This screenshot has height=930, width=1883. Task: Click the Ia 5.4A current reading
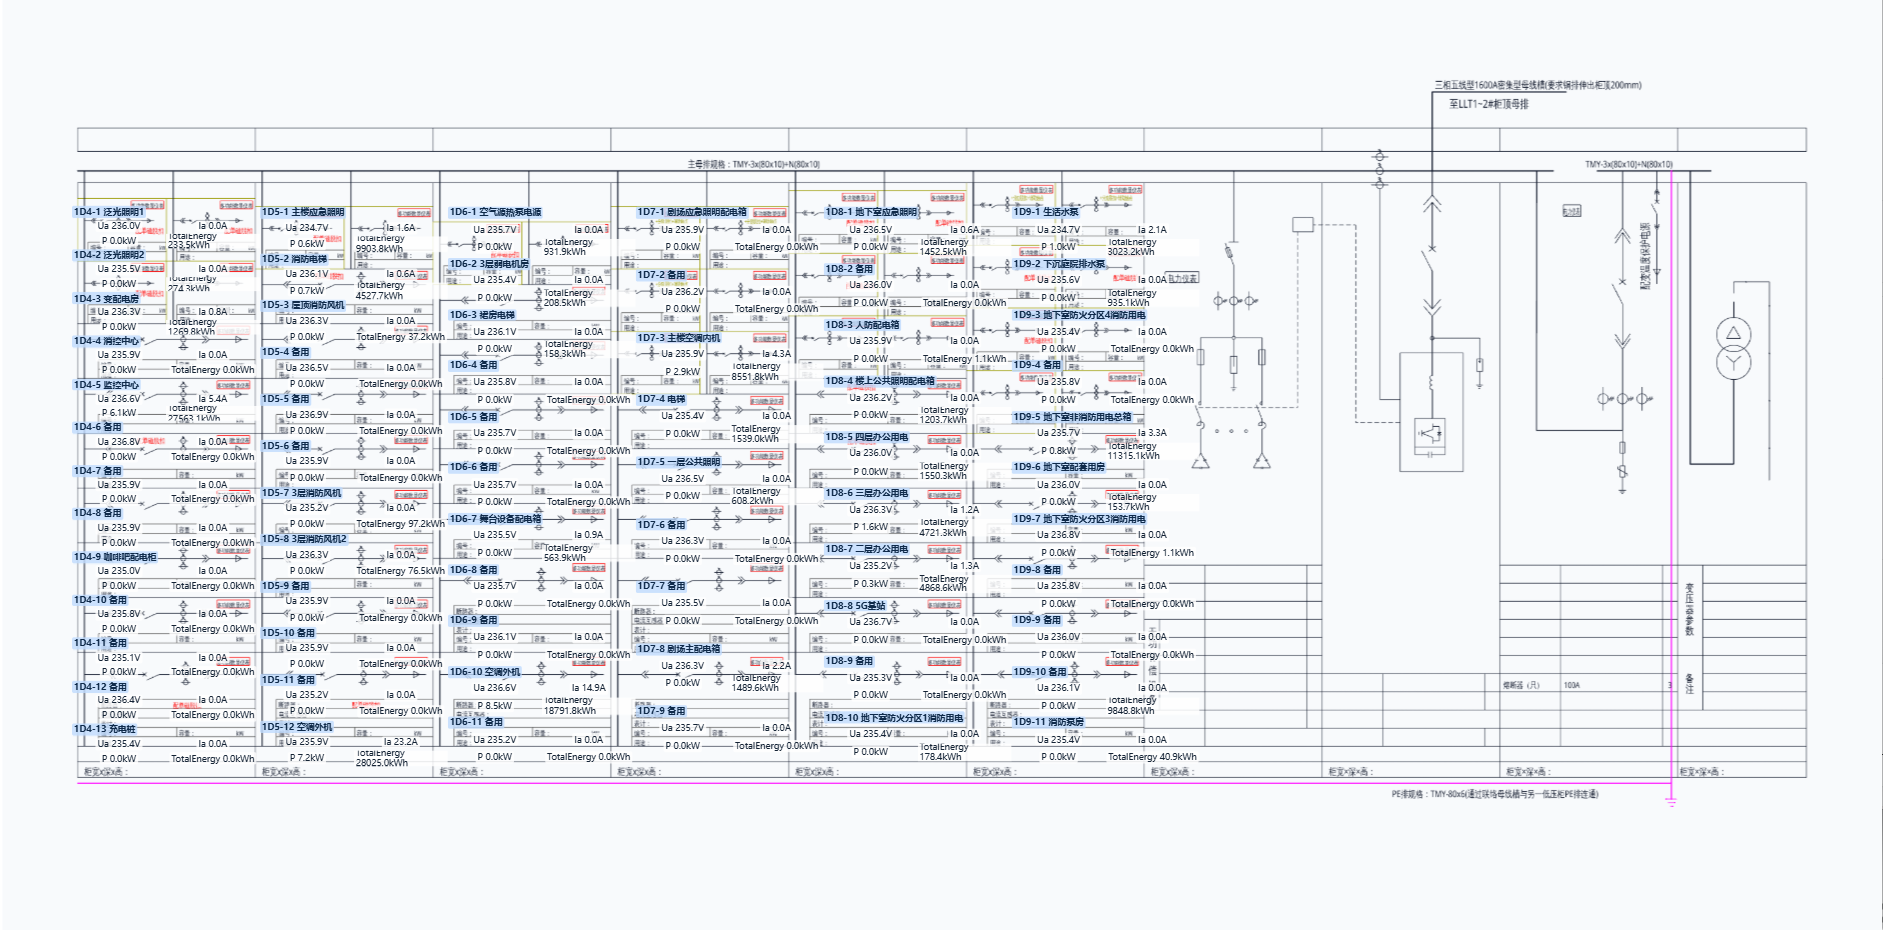click(x=213, y=399)
